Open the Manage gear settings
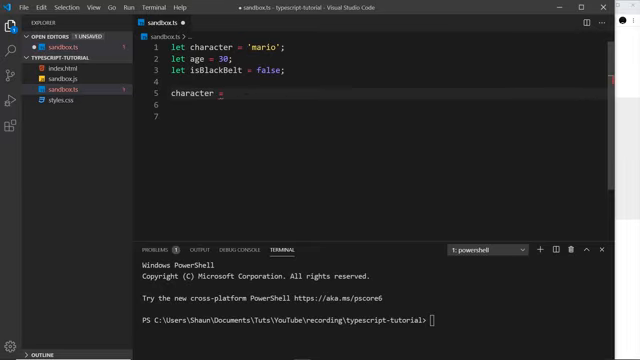 point(10,347)
